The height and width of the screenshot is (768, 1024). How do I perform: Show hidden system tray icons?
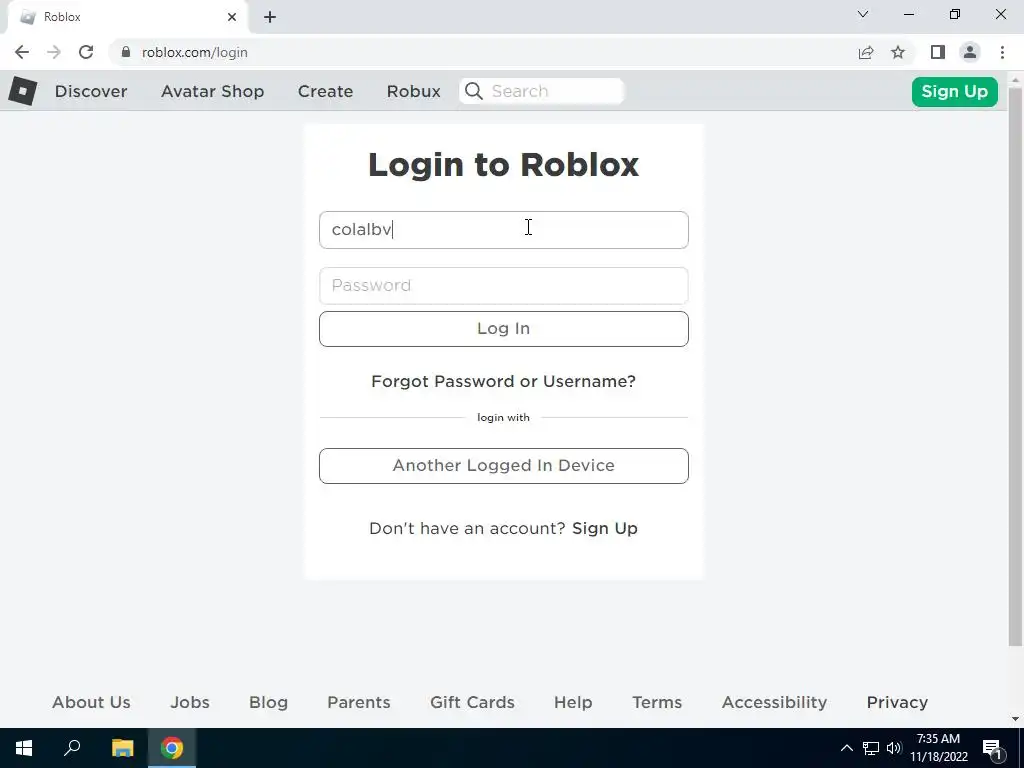coord(846,748)
